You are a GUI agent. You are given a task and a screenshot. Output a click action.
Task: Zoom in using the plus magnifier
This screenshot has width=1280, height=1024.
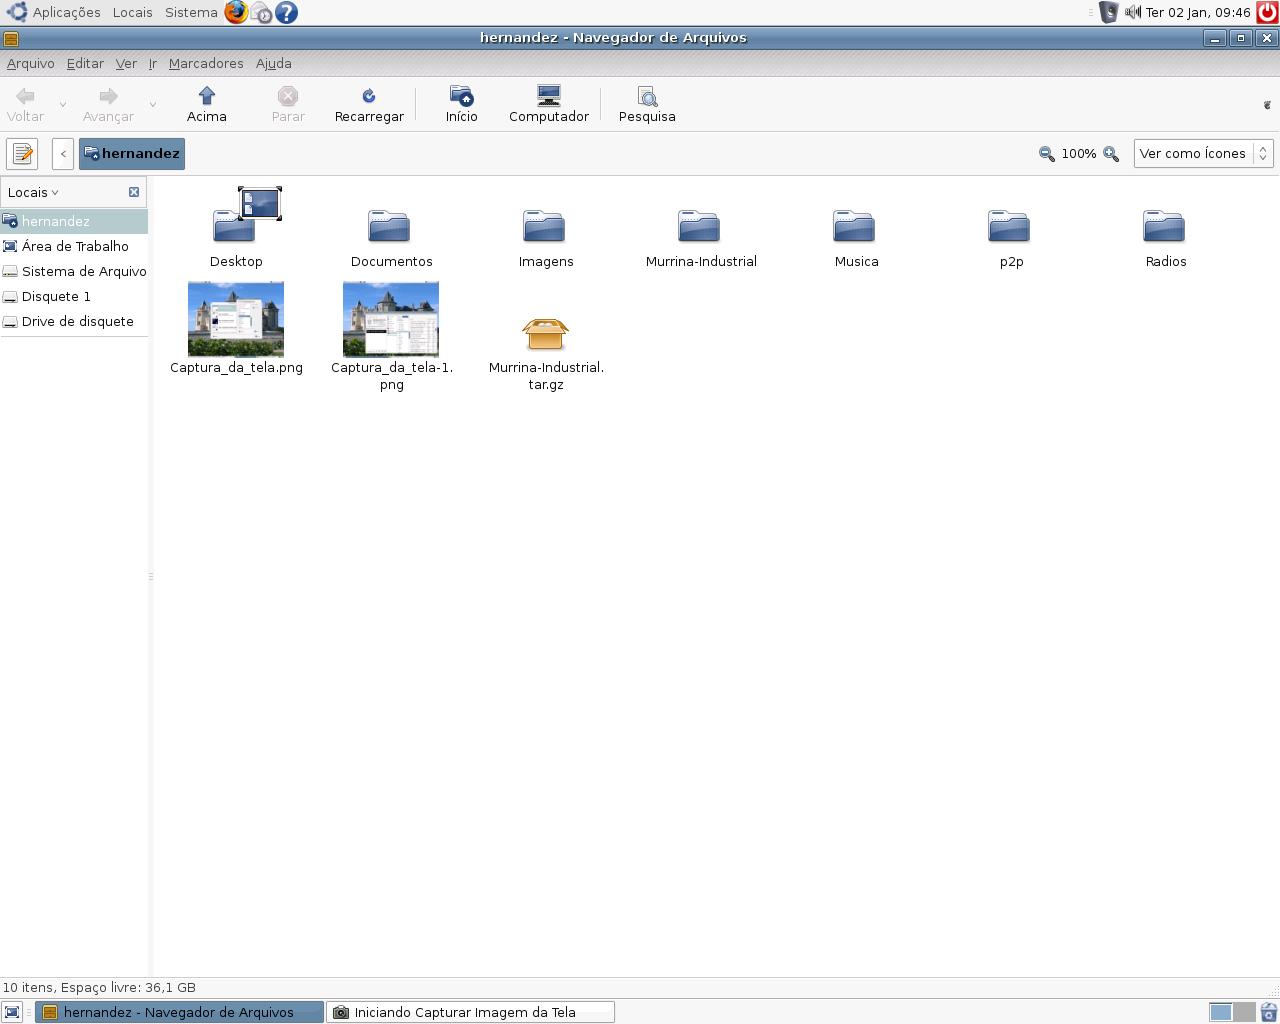(x=1110, y=154)
